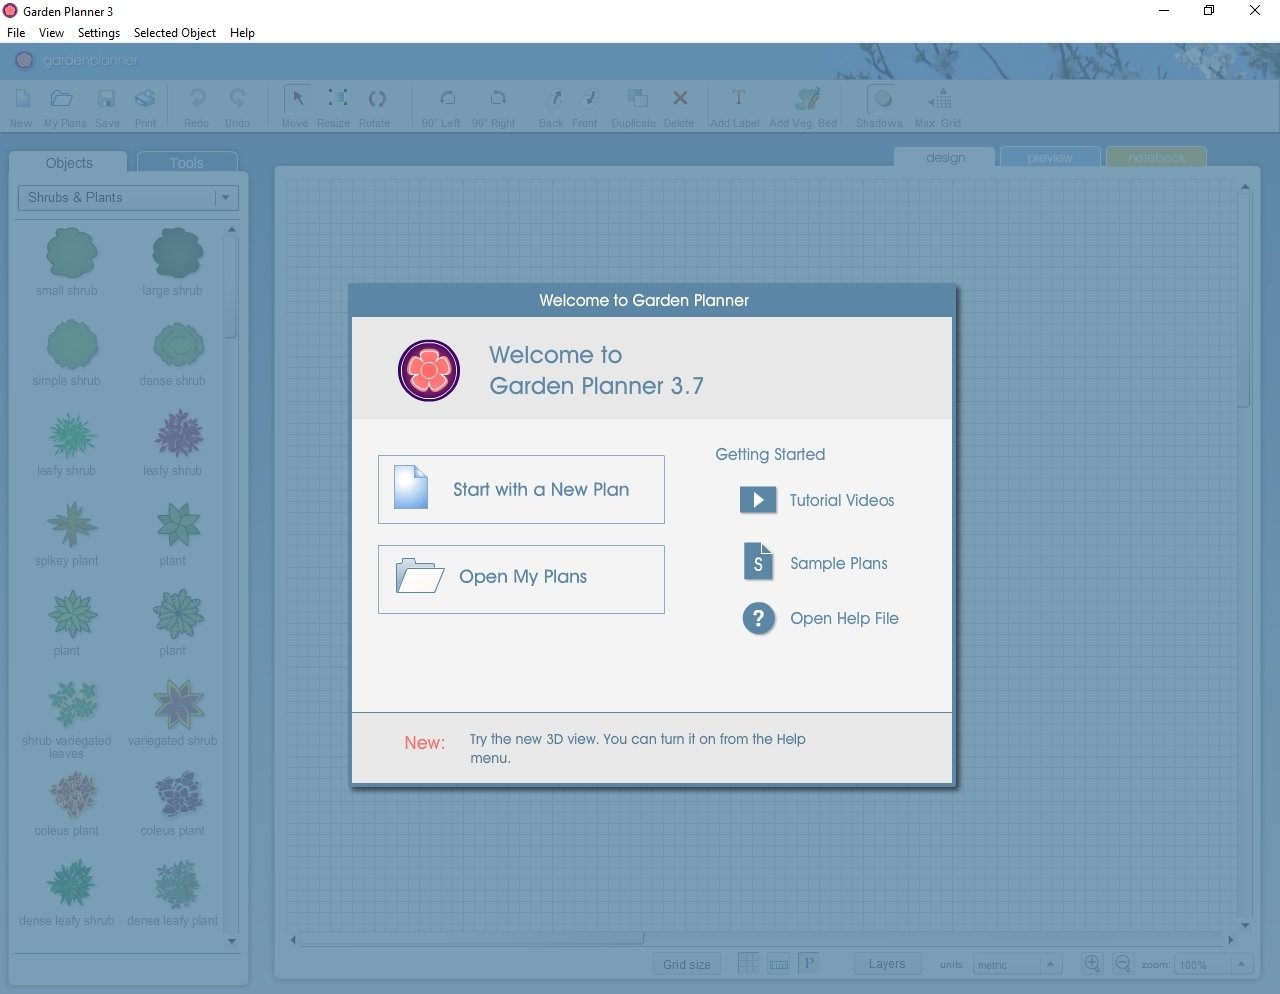Screen dimensions: 1280x994
Task: Open the Selected Object menu
Action: click(x=175, y=33)
